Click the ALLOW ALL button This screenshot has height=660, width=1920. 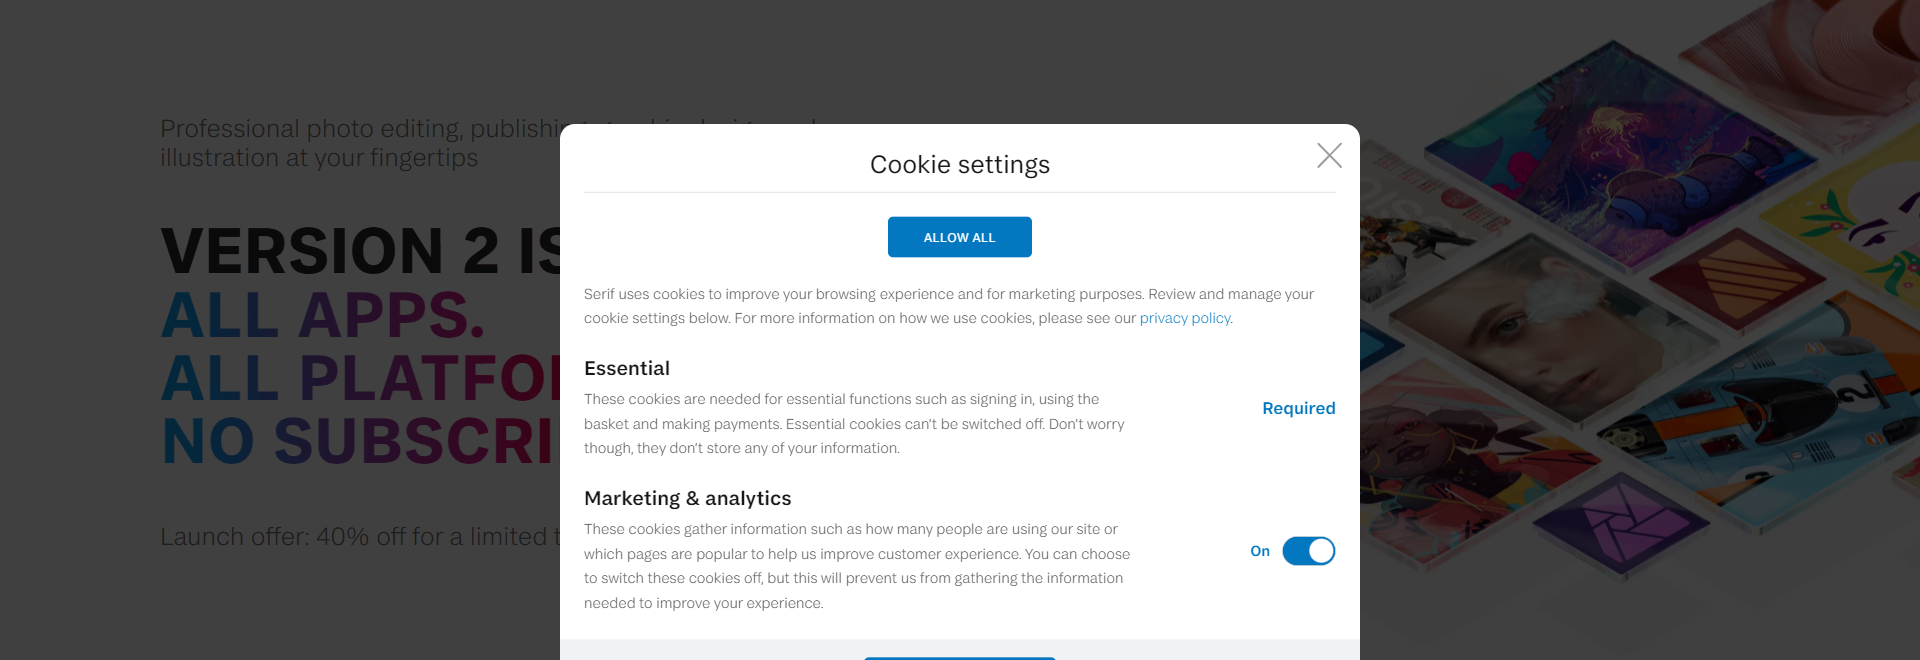click(x=959, y=237)
